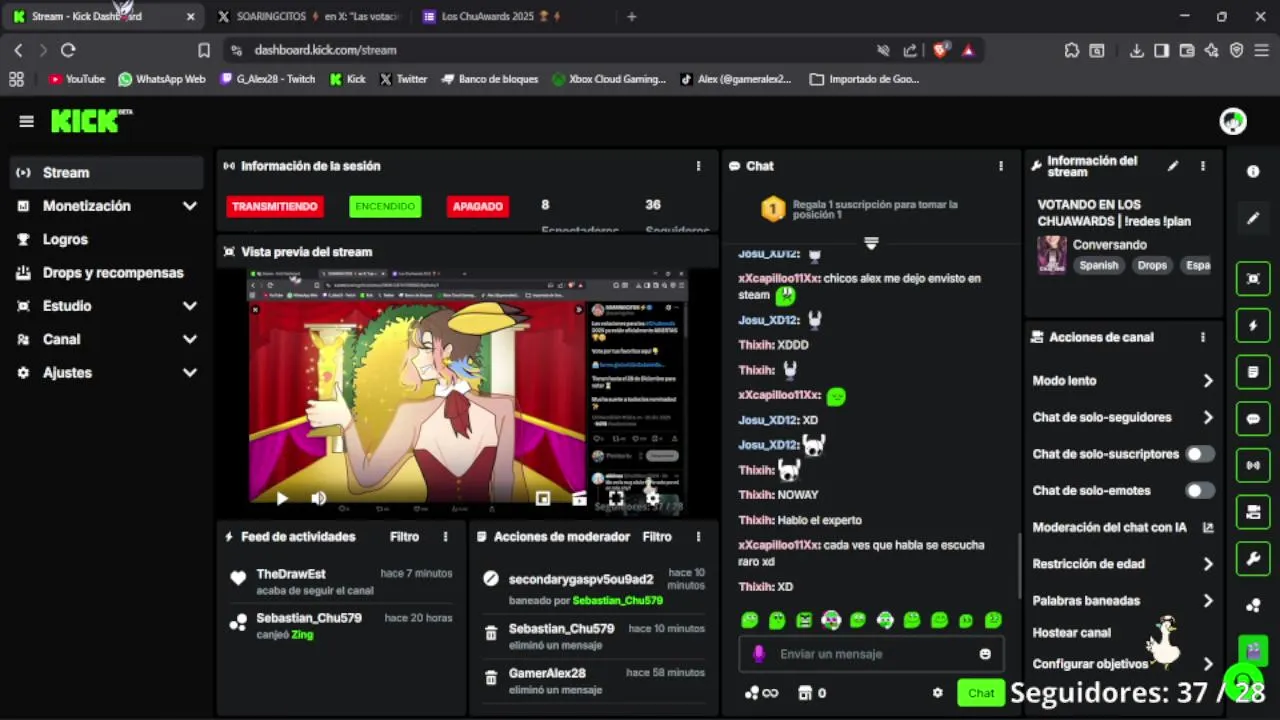Click the Enviar un mensaje chat input
Viewport: 1280px width, 720px height.
click(871, 654)
